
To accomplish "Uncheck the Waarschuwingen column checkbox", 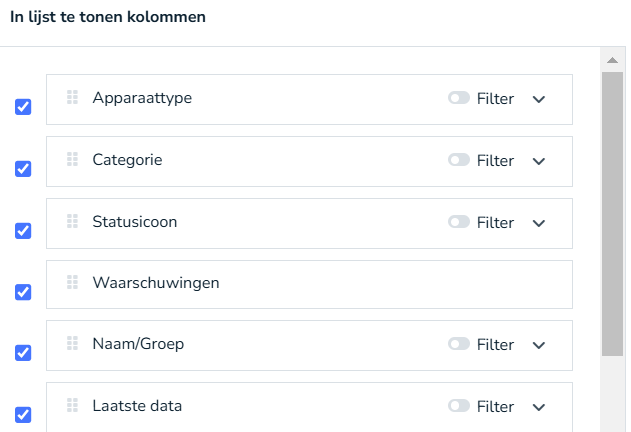I will coord(23,292).
